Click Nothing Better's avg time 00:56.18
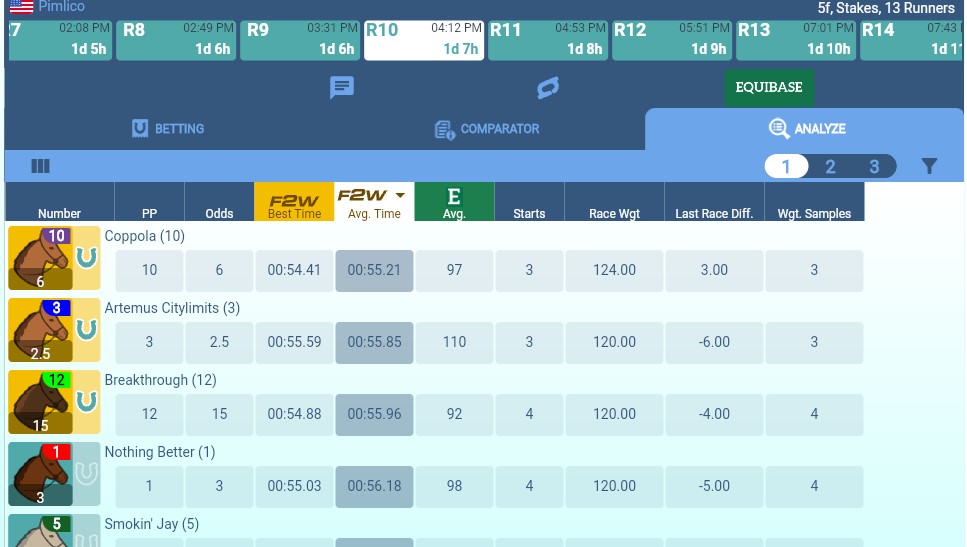 click(x=374, y=487)
